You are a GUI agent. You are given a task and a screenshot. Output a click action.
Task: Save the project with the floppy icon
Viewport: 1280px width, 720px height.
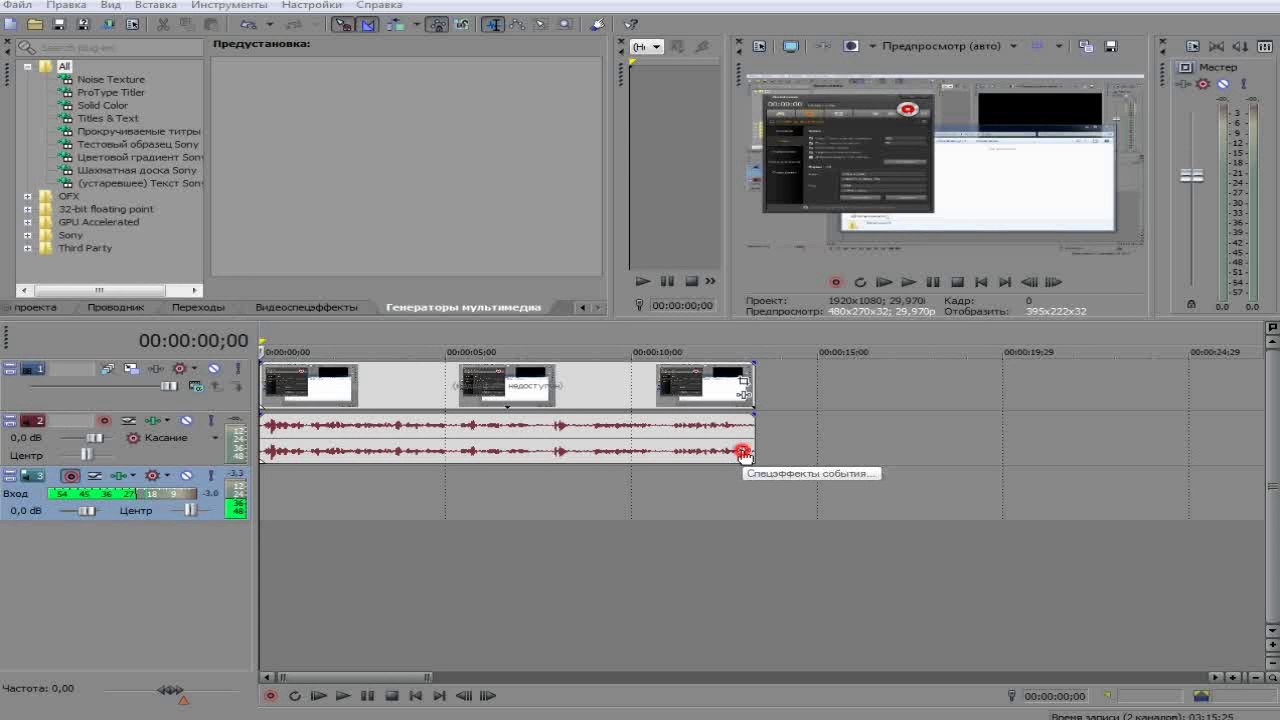pyautogui.click(x=59, y=24)
